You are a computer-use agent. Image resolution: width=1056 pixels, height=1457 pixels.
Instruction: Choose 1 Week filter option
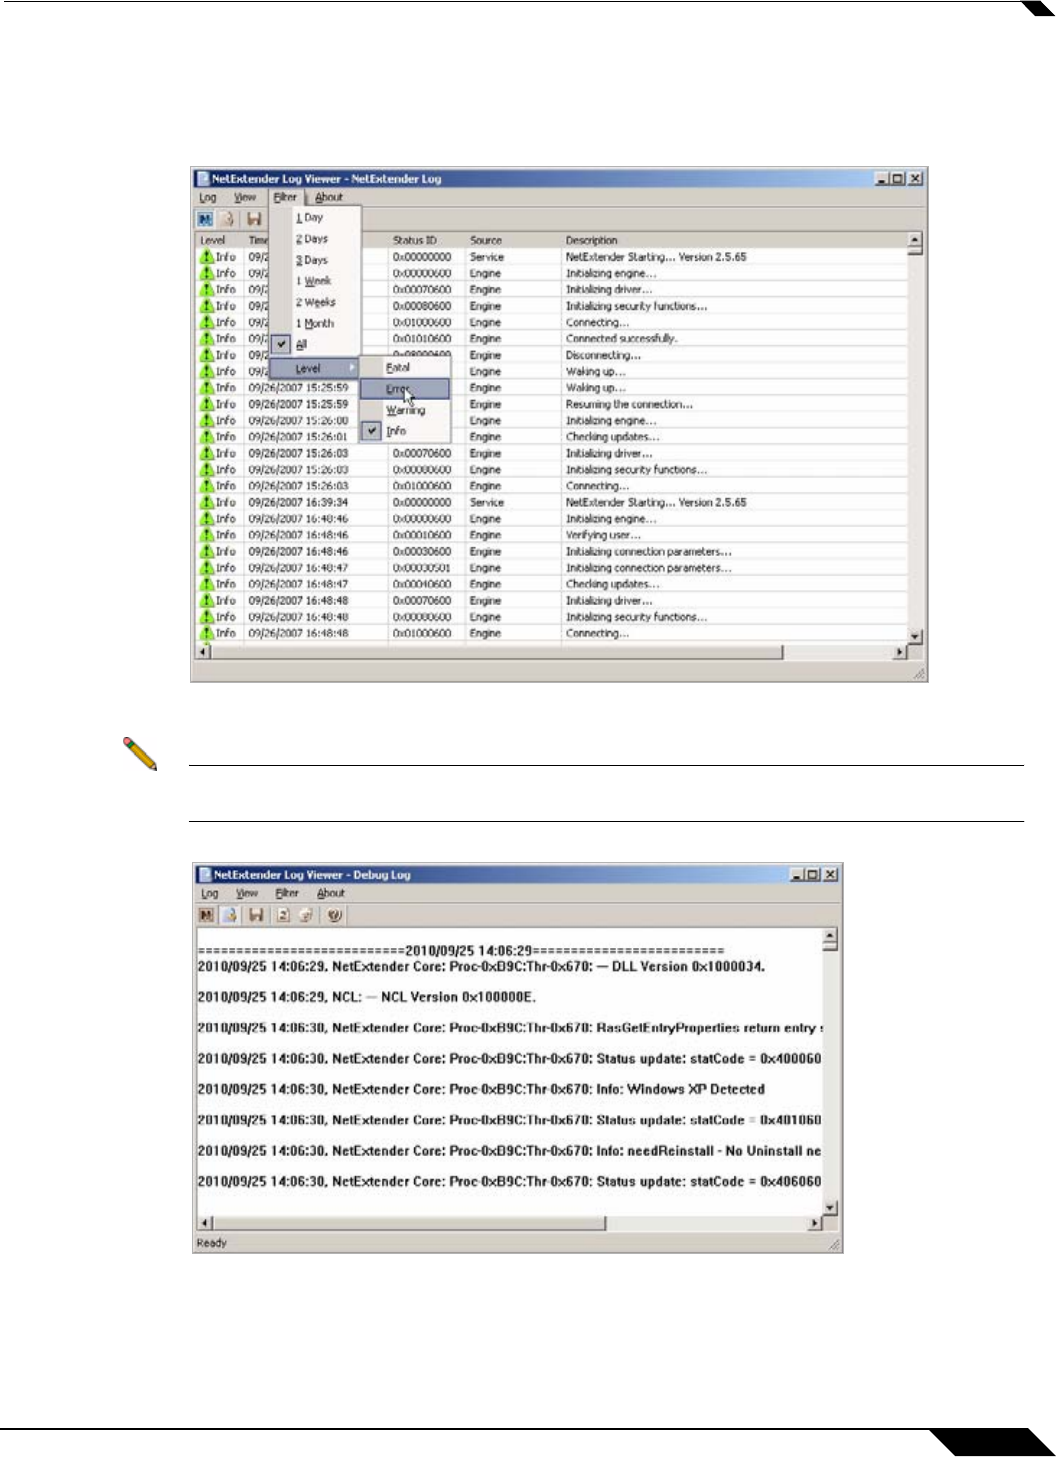click(314, 281)
